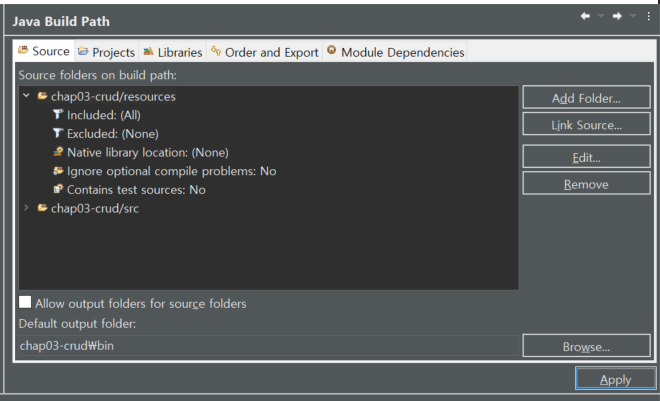This screenshot has height=401, width=660.
Task: Browse for the default output folder
Action: [586, 346]
